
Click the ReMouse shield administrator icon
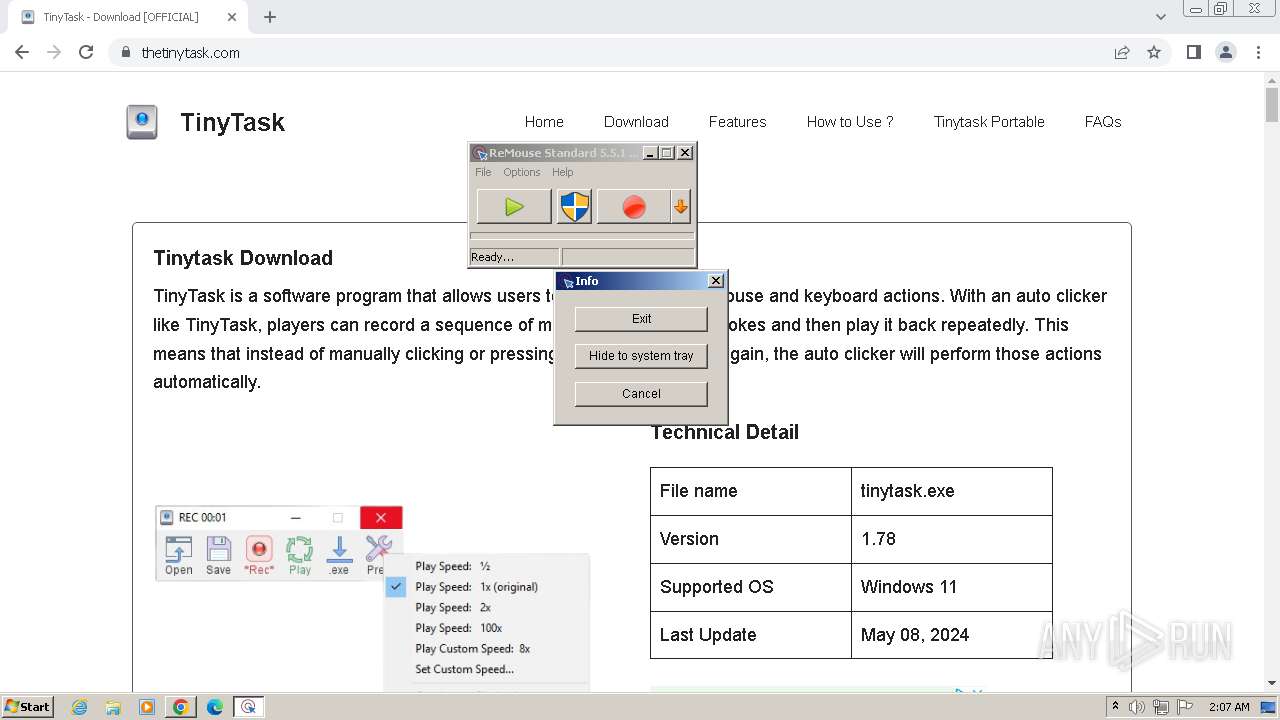pos(575,207)
